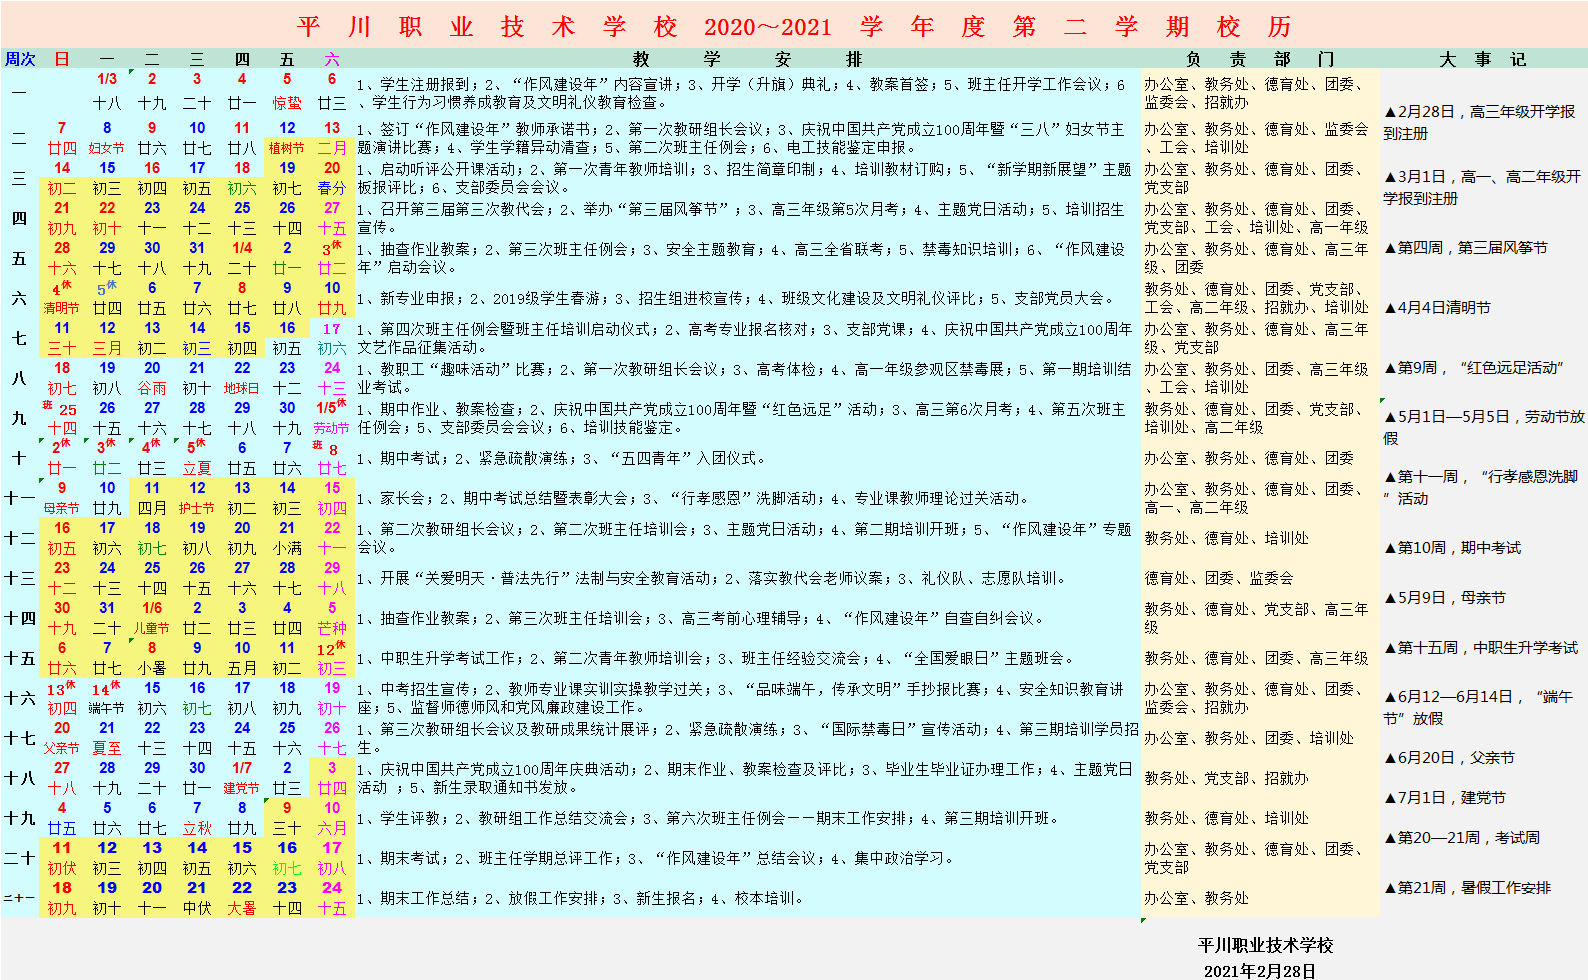1588x980 pixels.
Task: Click the 父亲节 cell under date 20
Action: point(62,748)
